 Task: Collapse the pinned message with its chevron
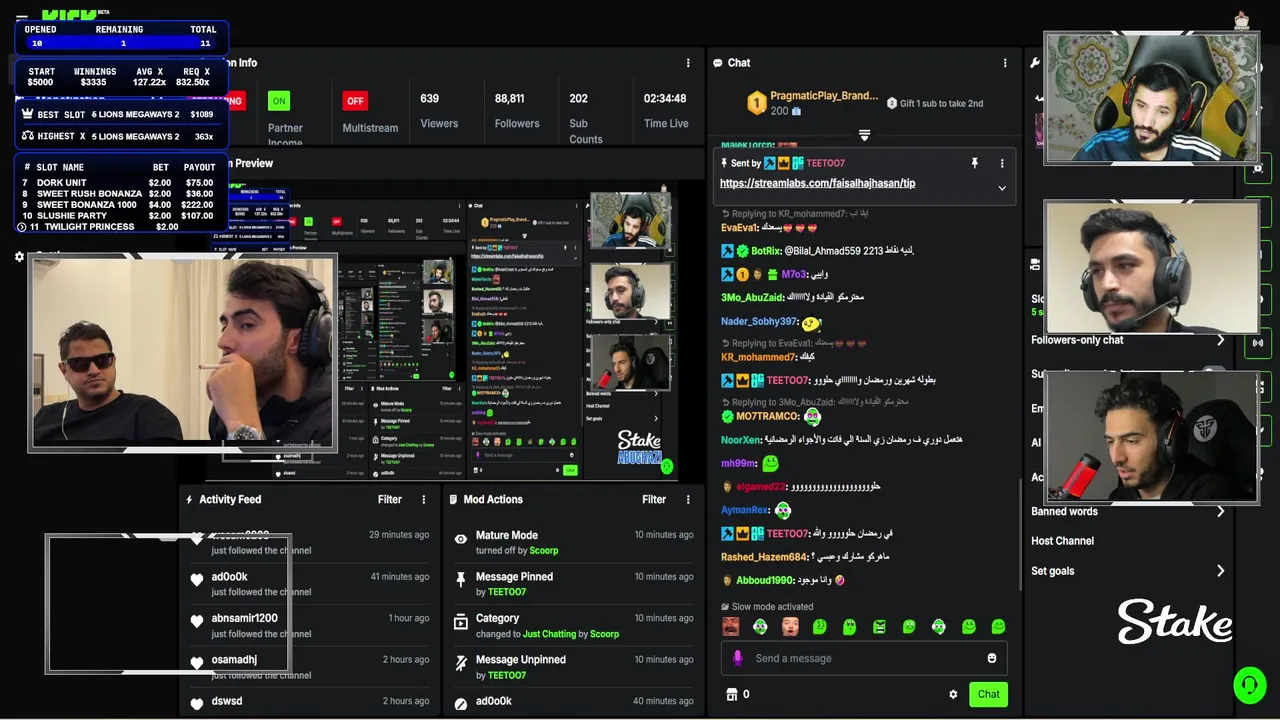pos(1002,188)
